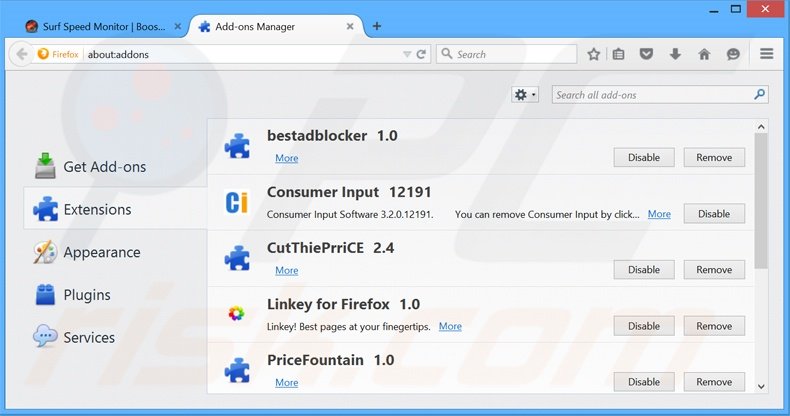Open the hamburger menu
This screenshot has height=416, width=790.
pyautogui.click(x=767, y=54)
